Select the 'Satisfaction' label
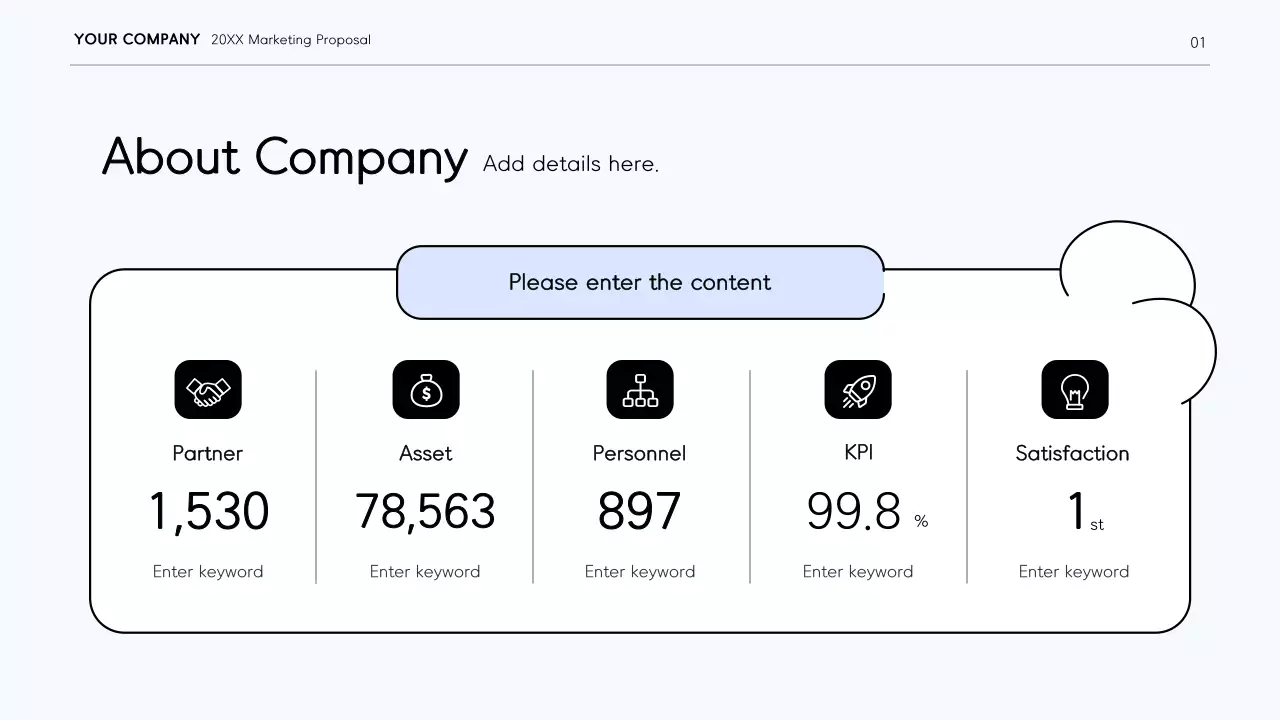The height and width of the screenshot is (720, 1280). click(x=1072, y=453)
